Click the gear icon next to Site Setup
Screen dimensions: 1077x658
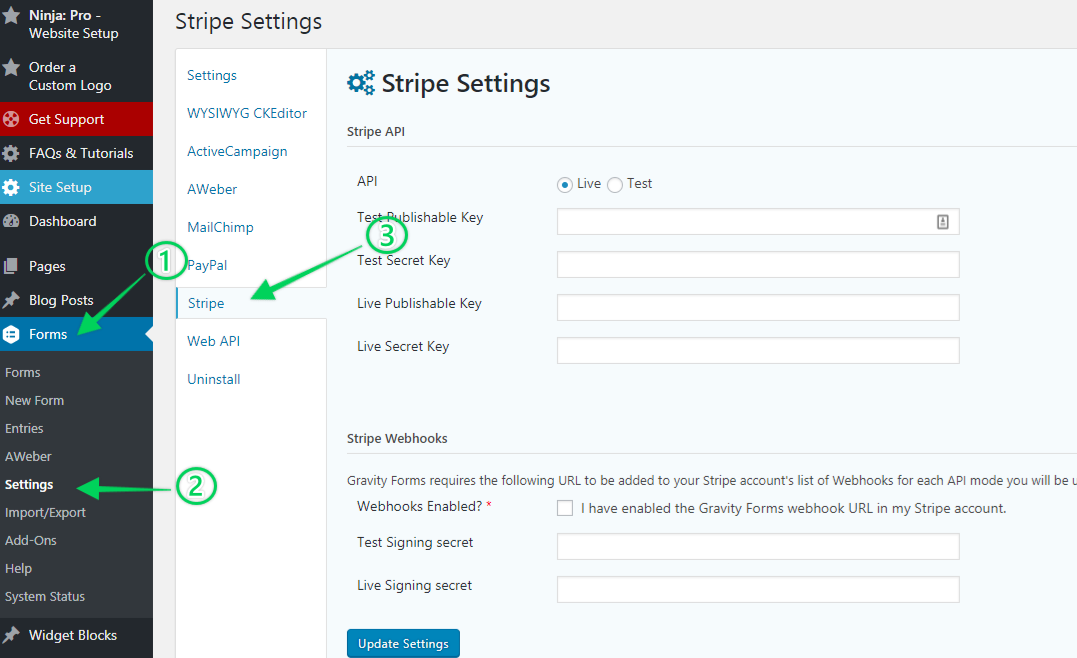[x=11, y=187]
